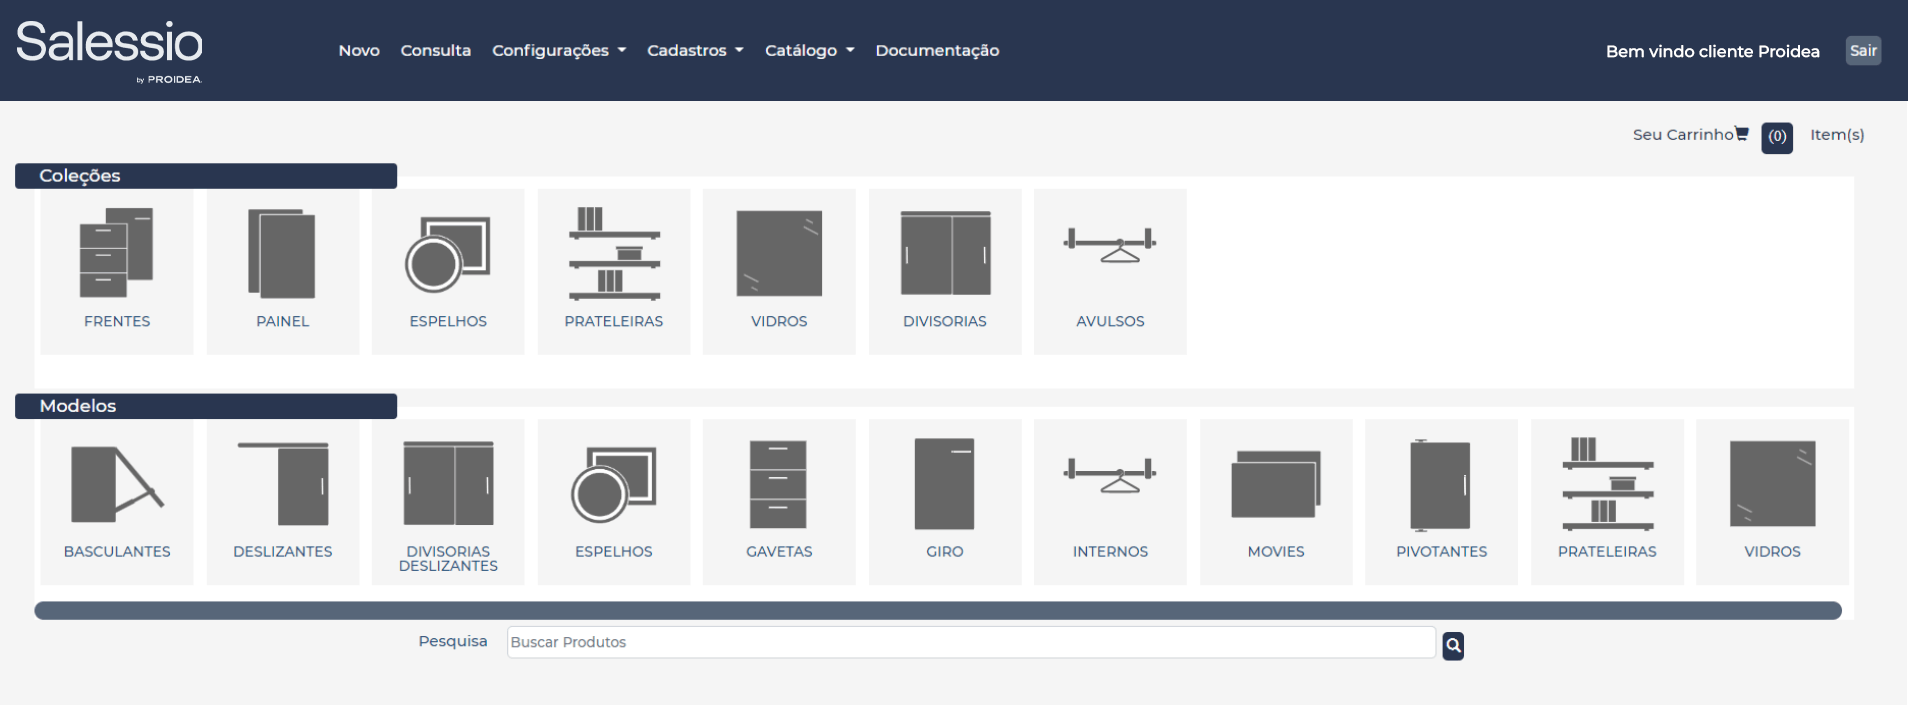Expand the Configurações dropdown menu

point(558,51)
